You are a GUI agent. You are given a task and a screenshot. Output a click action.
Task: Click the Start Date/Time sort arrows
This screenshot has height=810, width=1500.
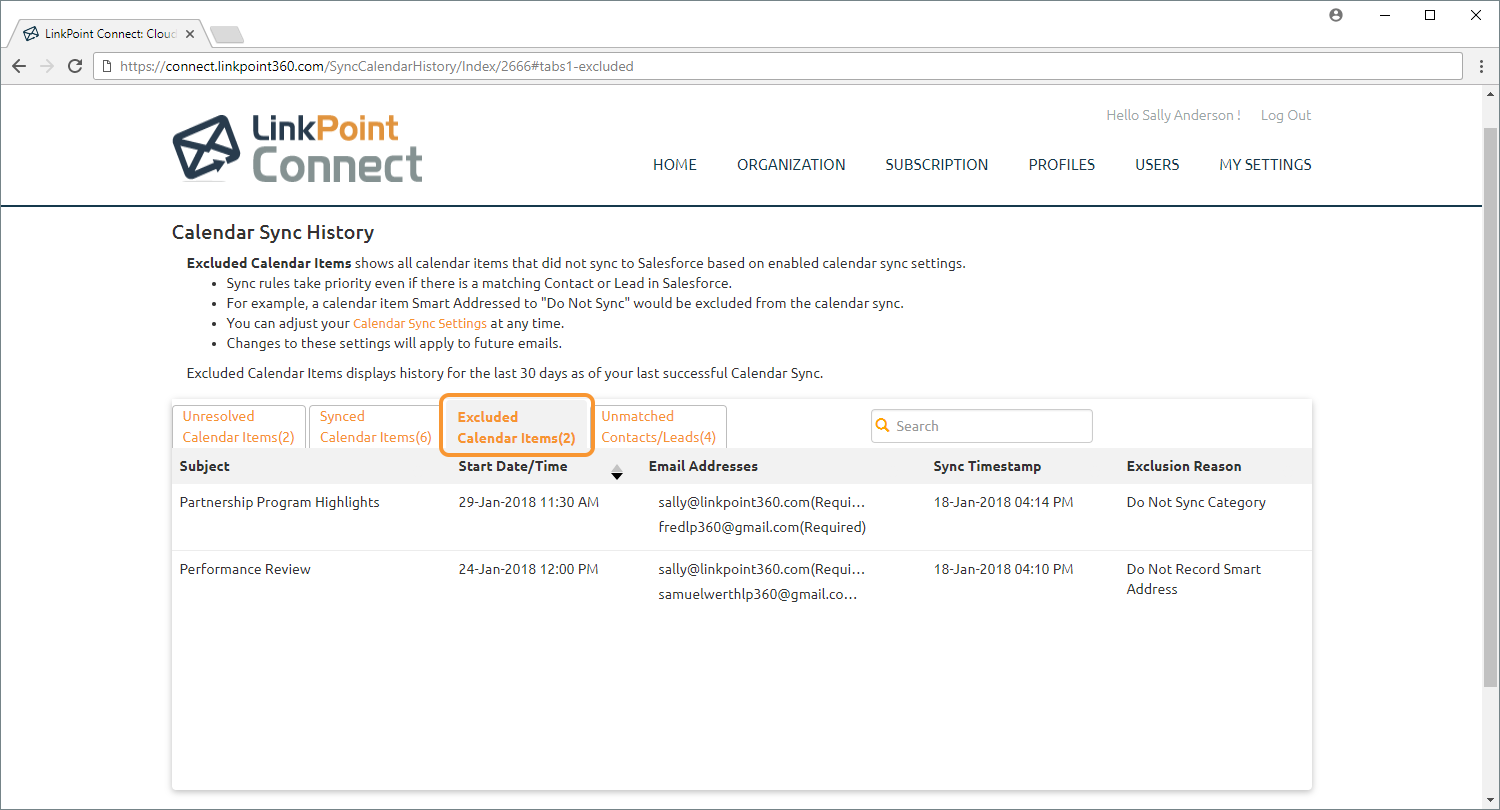(x=617, y=472)
